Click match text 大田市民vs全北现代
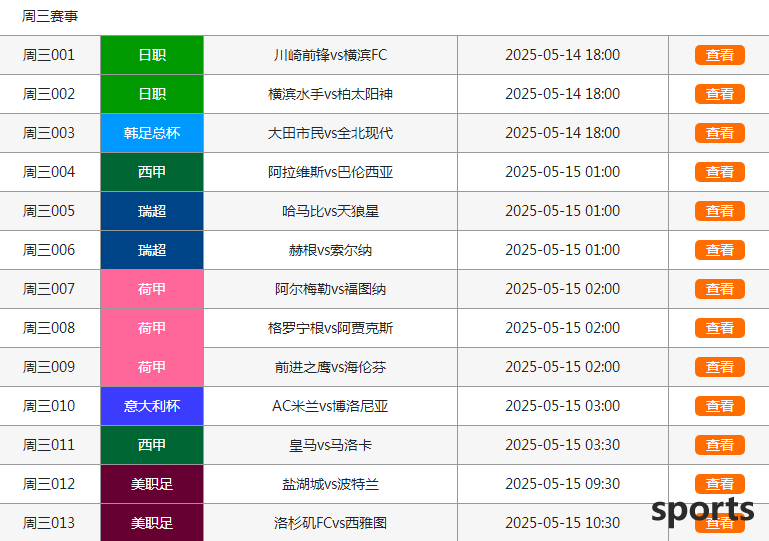Viewport: 769px width, 541px height. click(331, 133)
